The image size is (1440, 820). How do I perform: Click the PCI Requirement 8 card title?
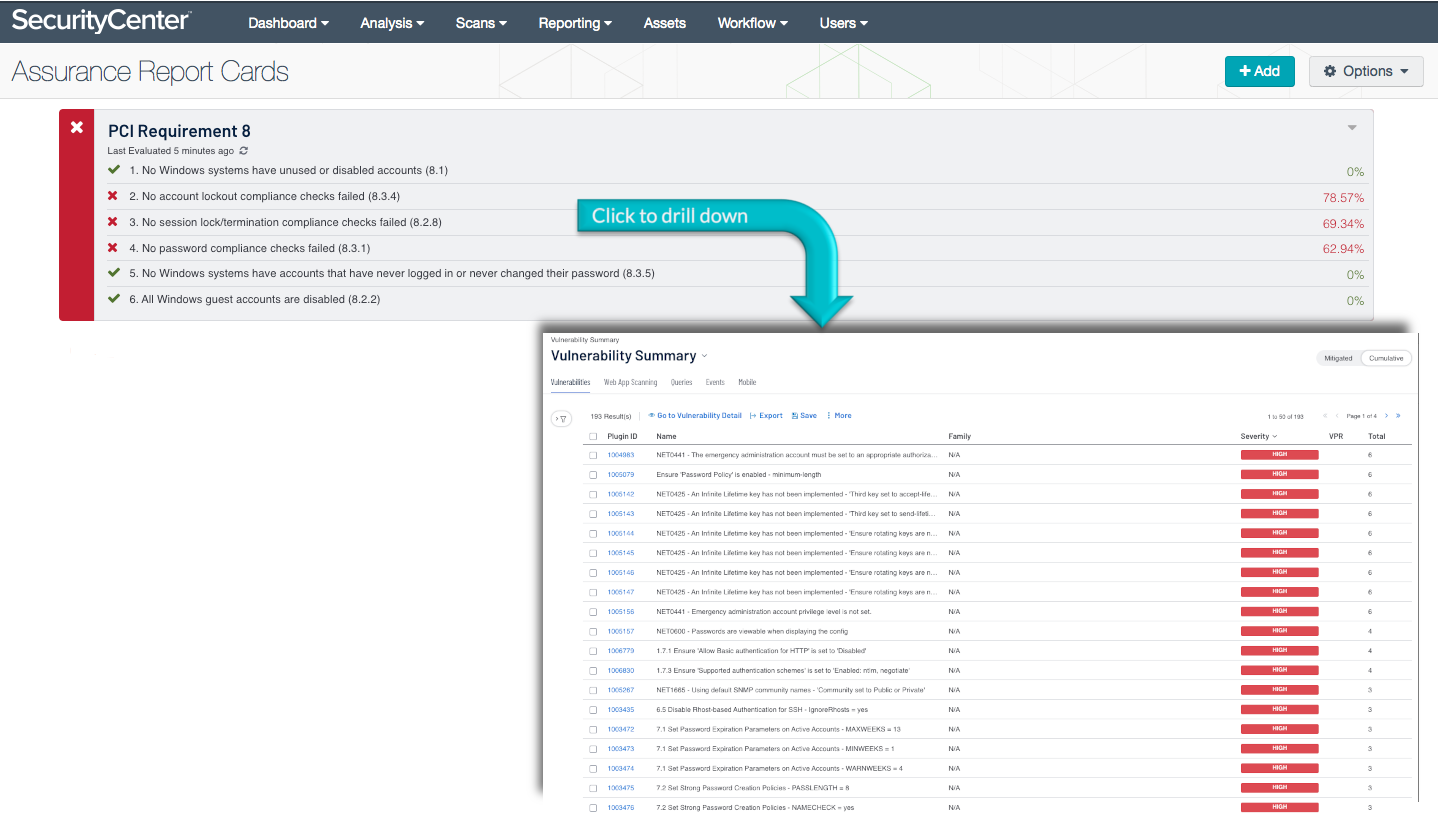tap(179, 131)
